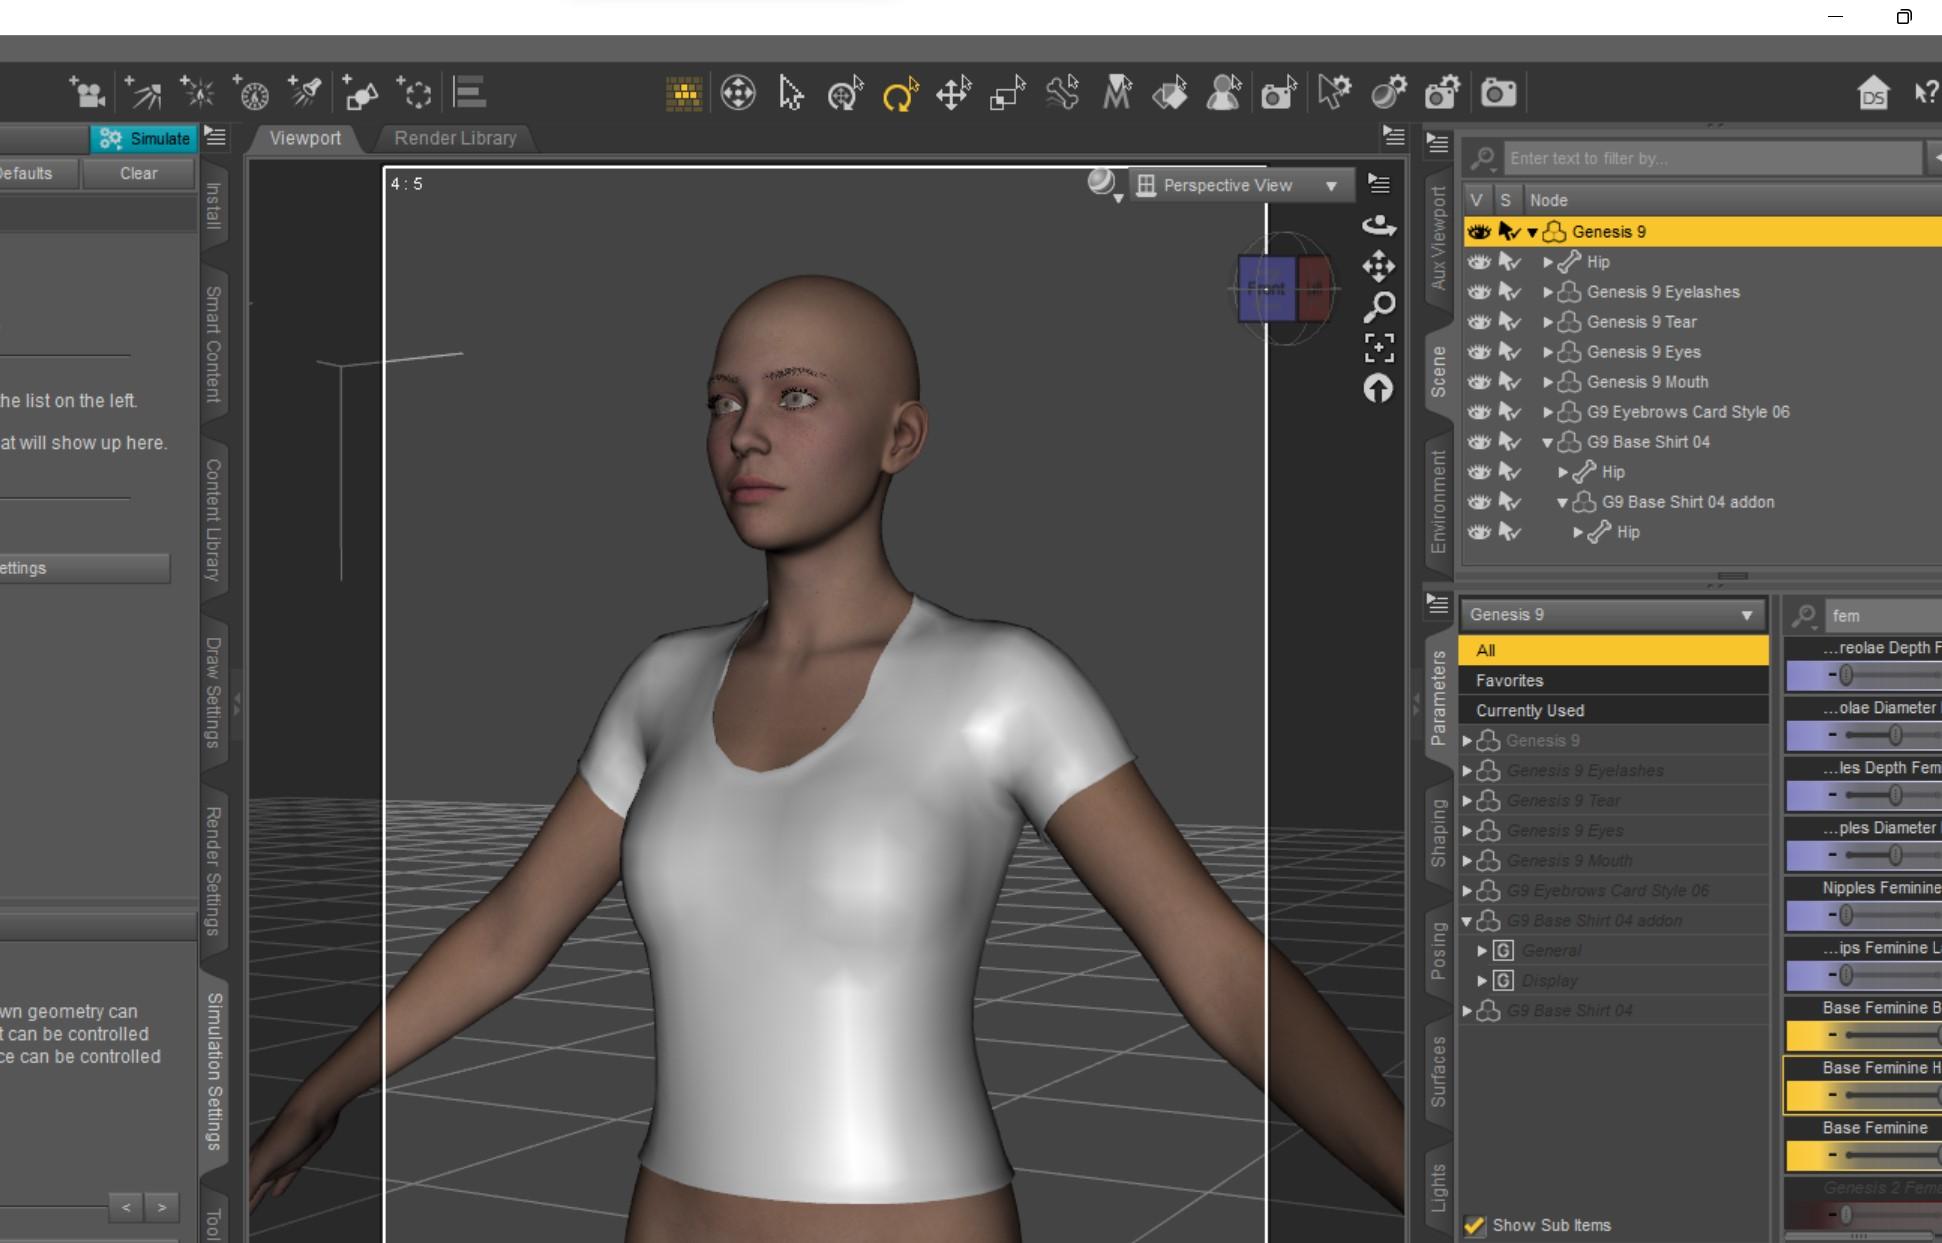Hide Genesis 9 Eyelashes with eye icon
The height and width of the screenshot is (1243, 1942).
point(1478,292)
